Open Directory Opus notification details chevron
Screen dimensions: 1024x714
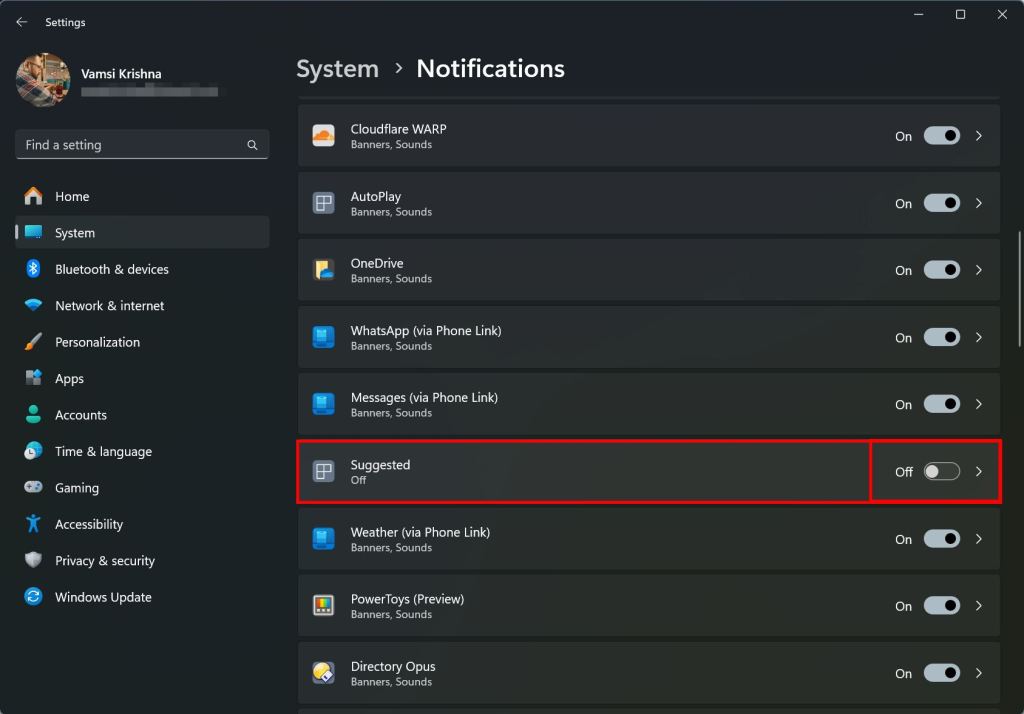point(979,673)
